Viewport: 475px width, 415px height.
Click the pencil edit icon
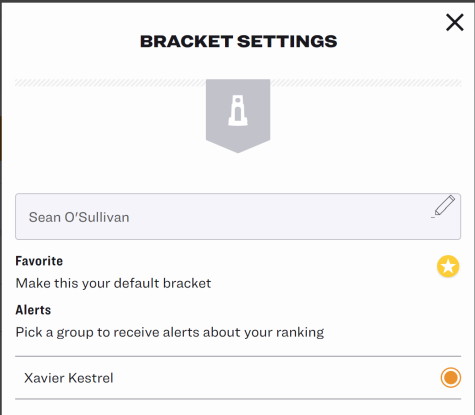[444, 207]
